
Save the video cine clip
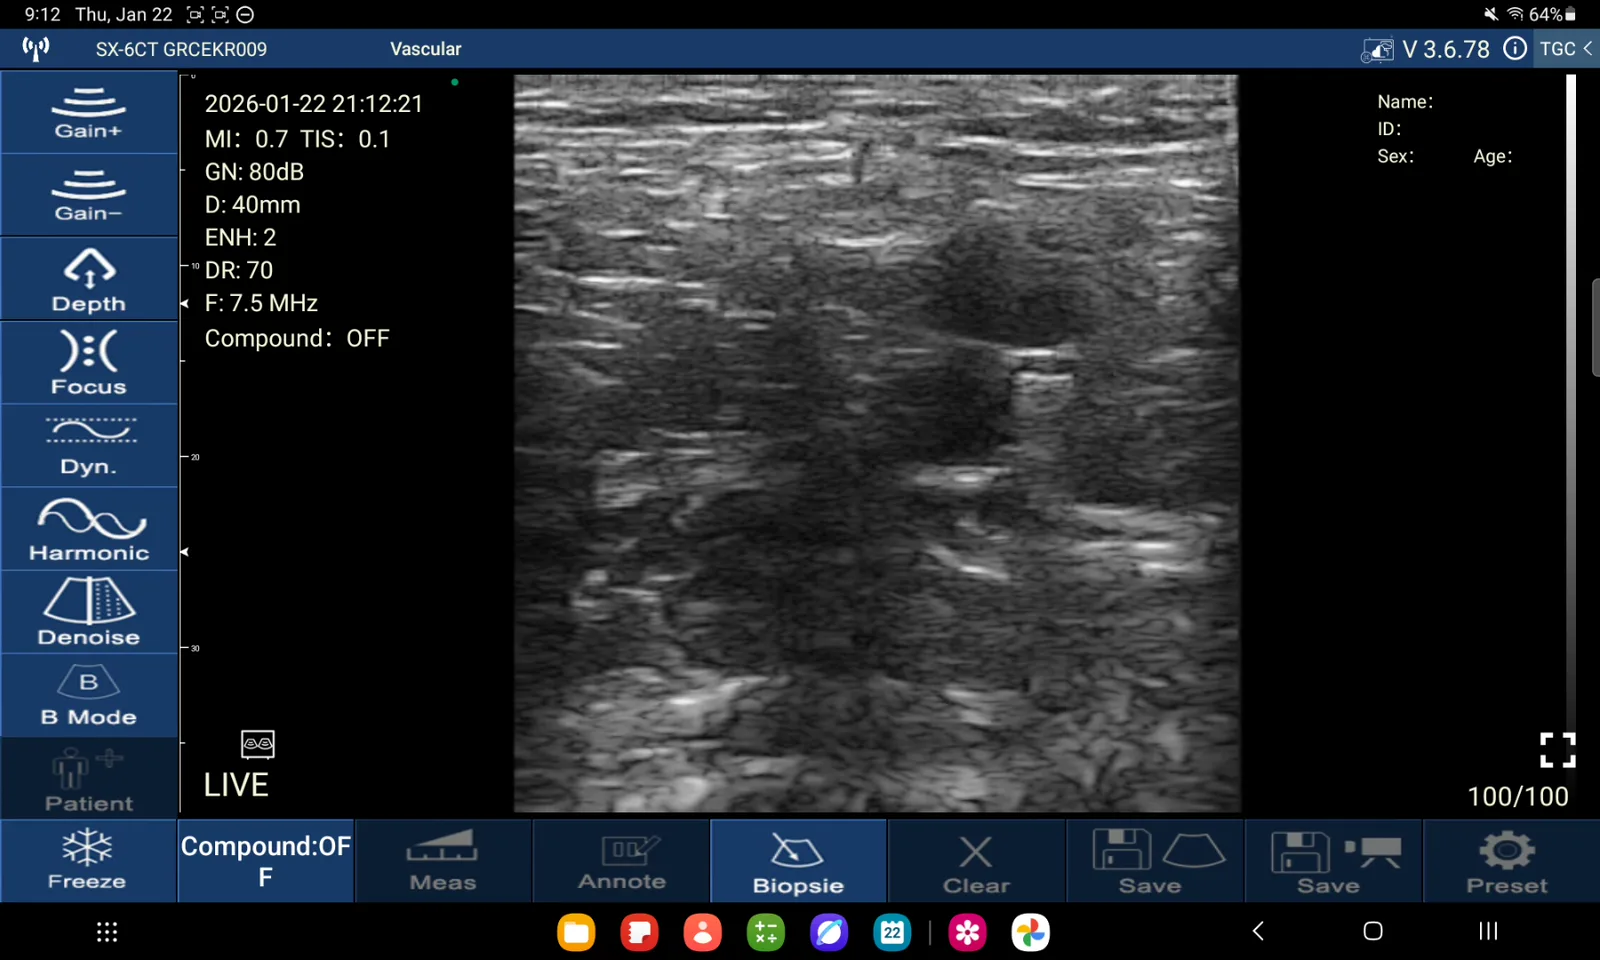[1333, 861]
